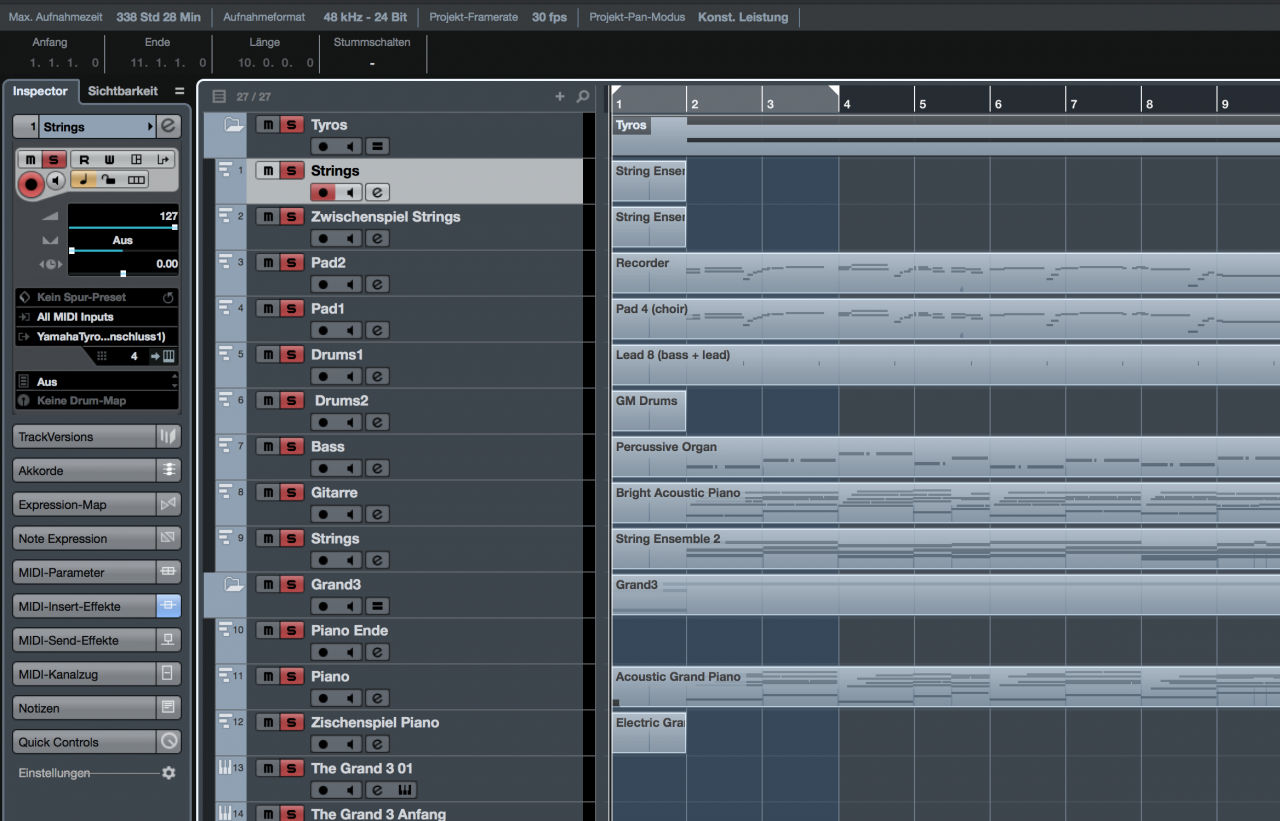Open the Kein Spur-Preset selector
1280x821 pixels.
(x=88, y=297)
